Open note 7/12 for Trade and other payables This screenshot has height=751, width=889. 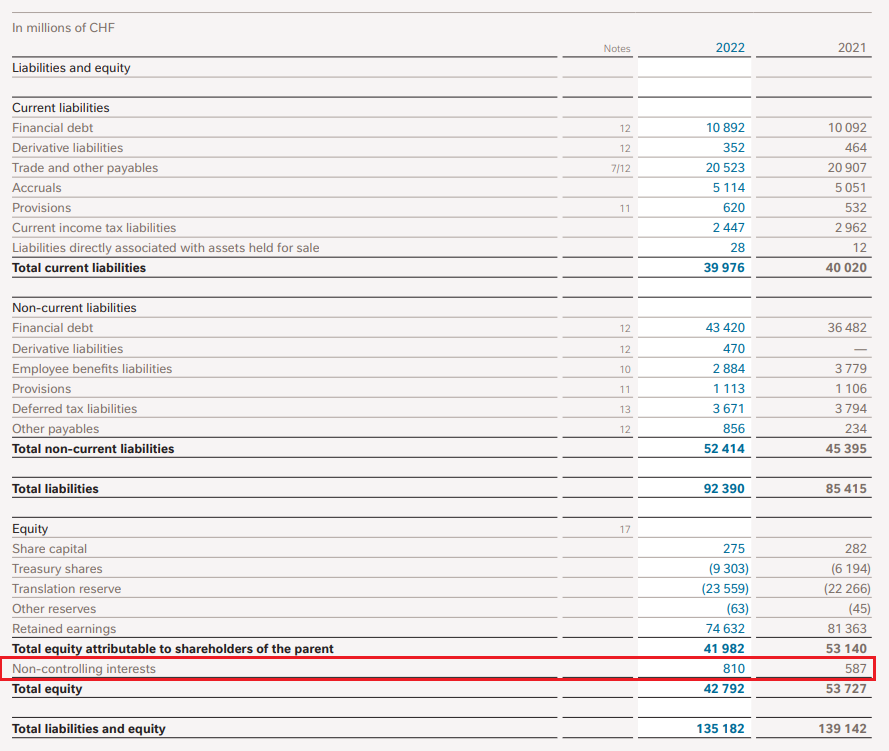point(620,168)
